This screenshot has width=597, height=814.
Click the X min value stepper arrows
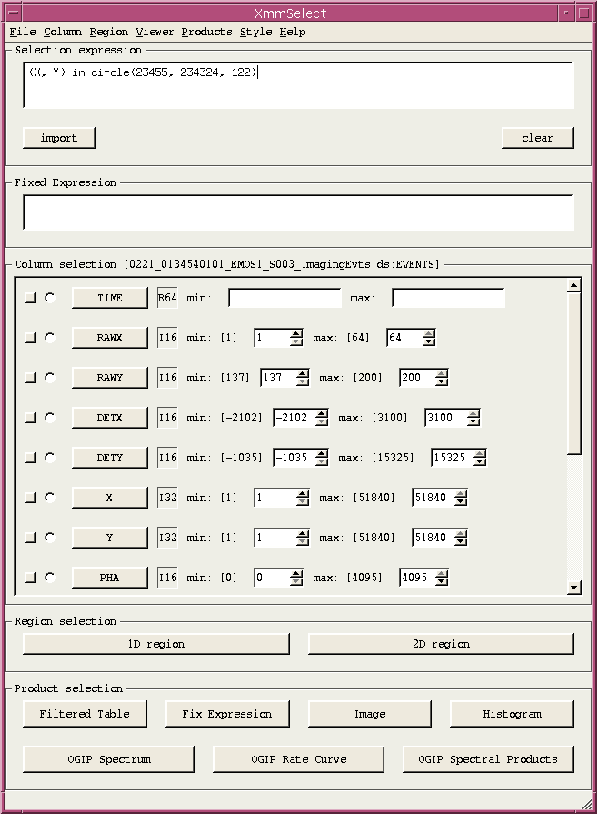303,498
